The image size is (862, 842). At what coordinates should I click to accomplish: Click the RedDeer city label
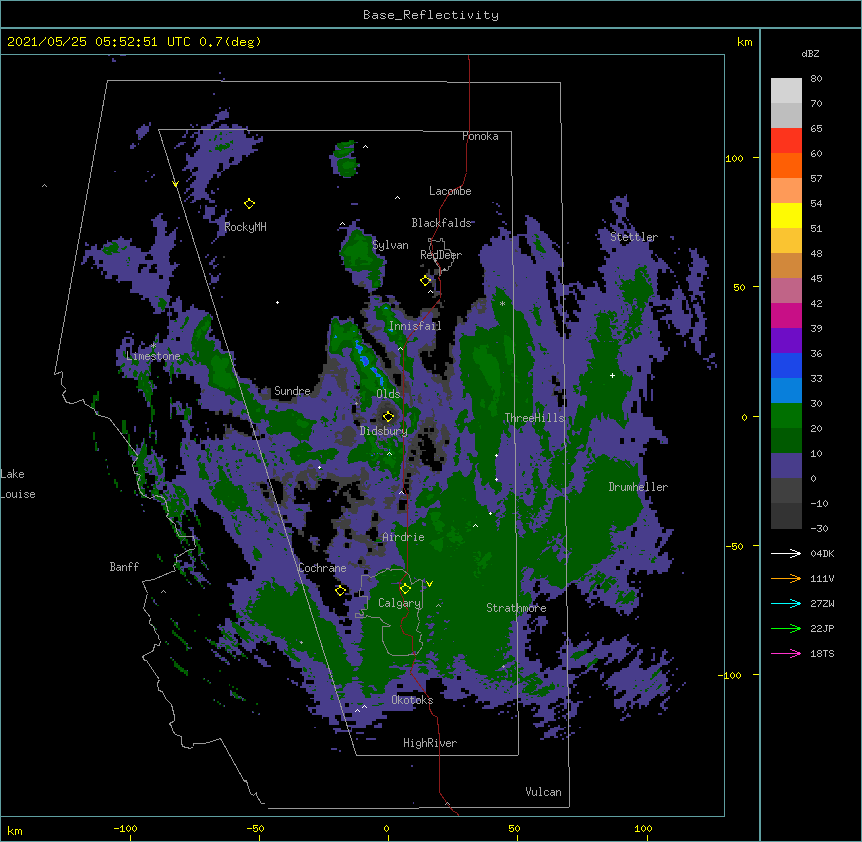tap(441, 255)
